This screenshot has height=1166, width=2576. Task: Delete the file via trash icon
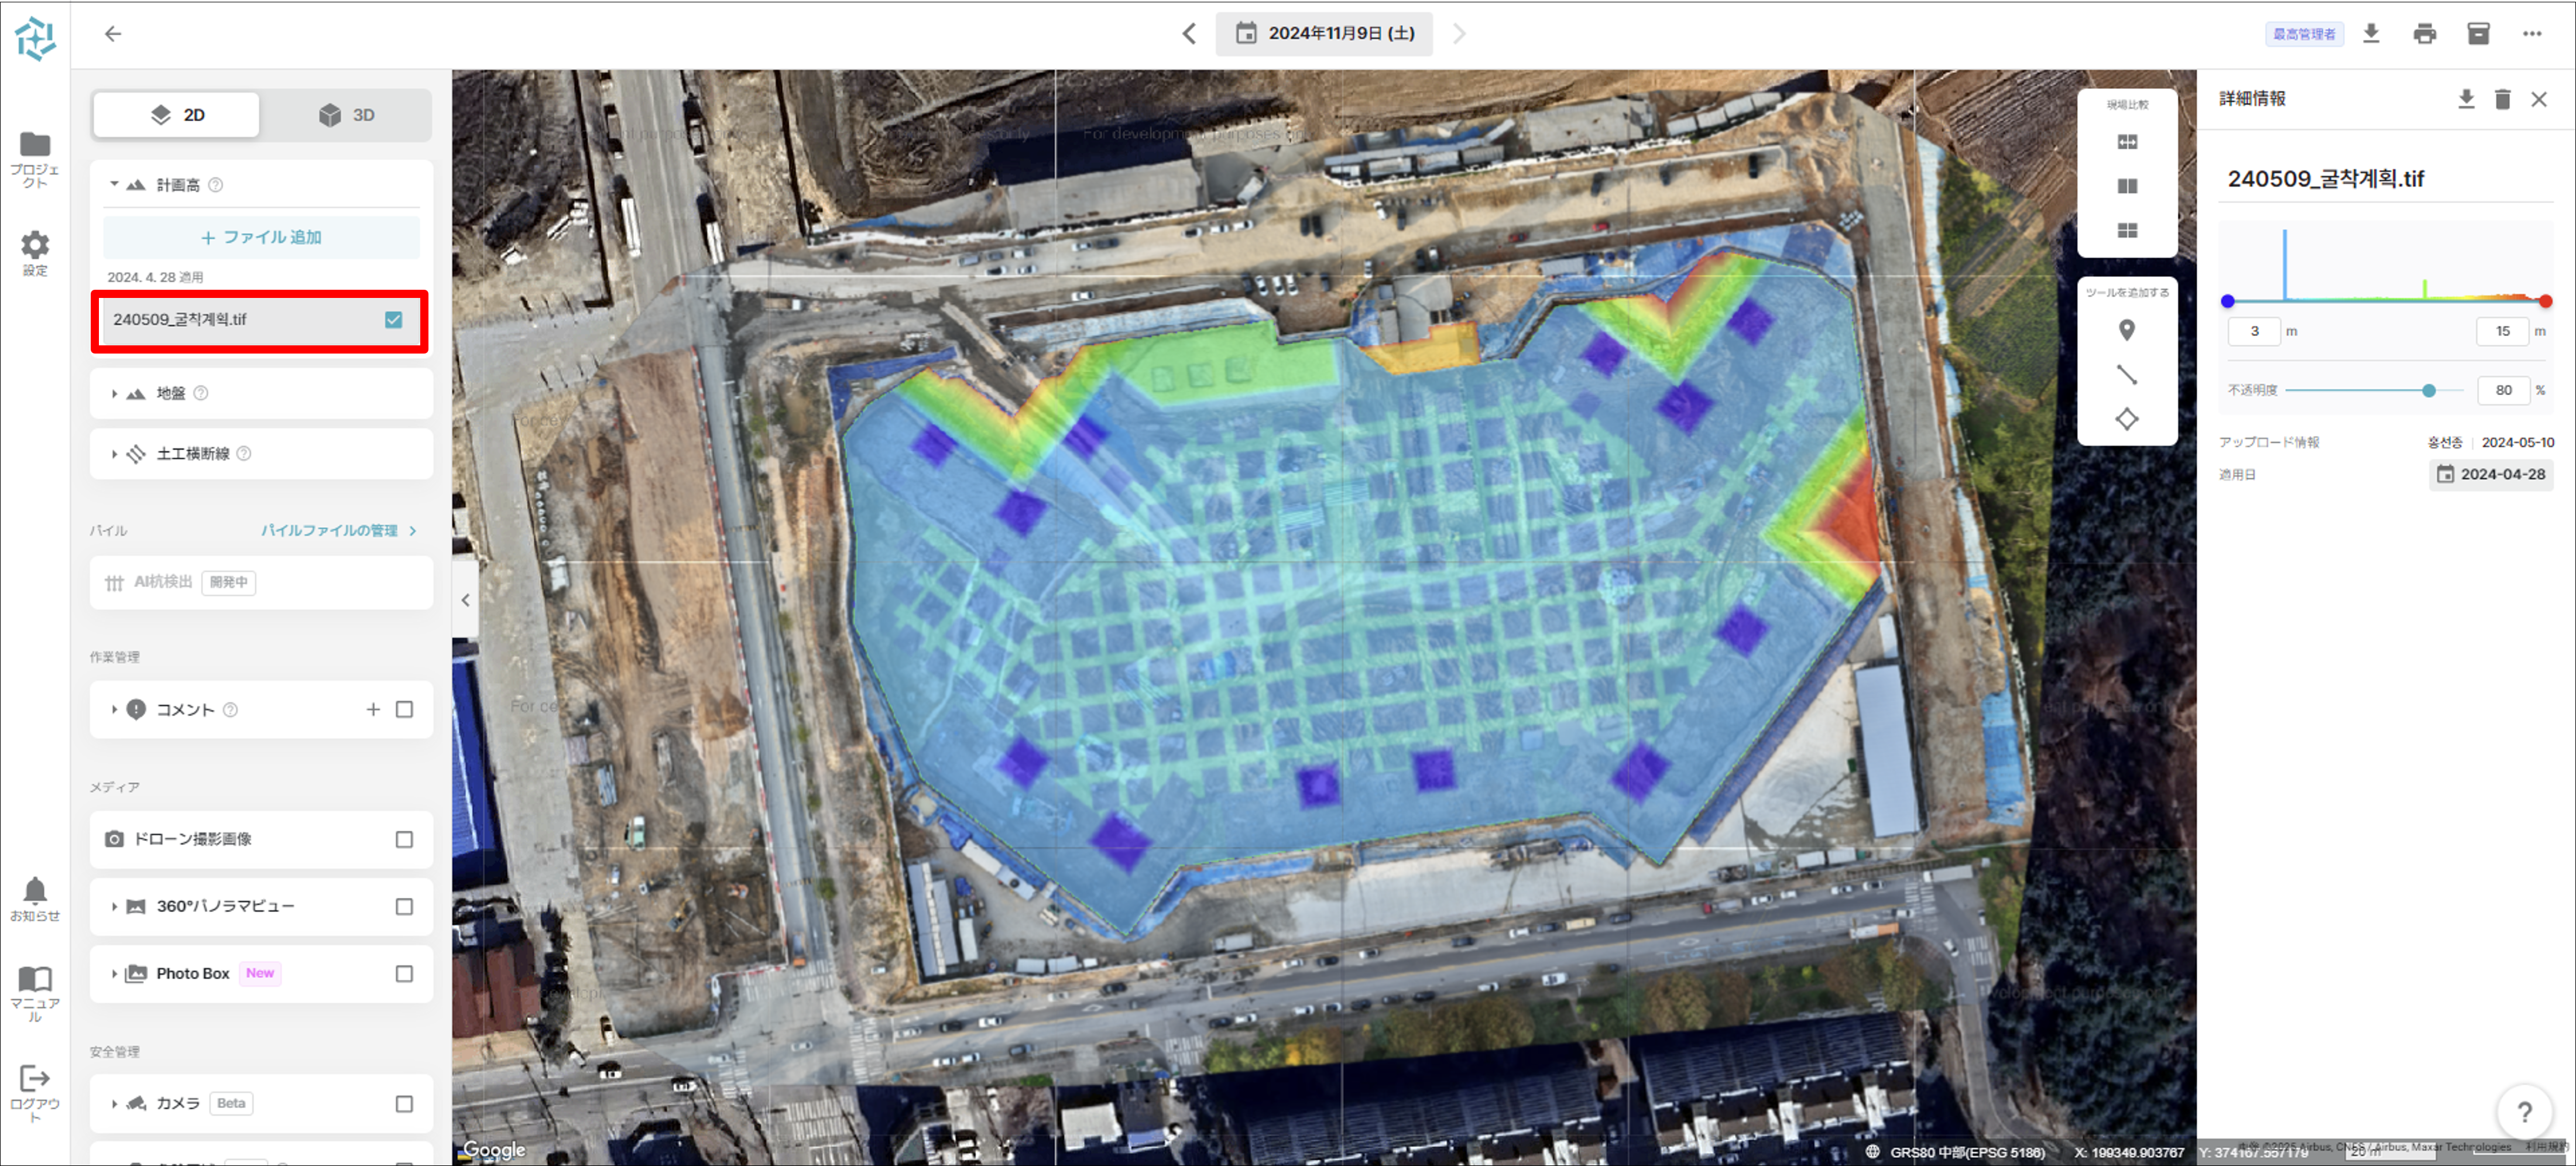tap(2502, 99)
